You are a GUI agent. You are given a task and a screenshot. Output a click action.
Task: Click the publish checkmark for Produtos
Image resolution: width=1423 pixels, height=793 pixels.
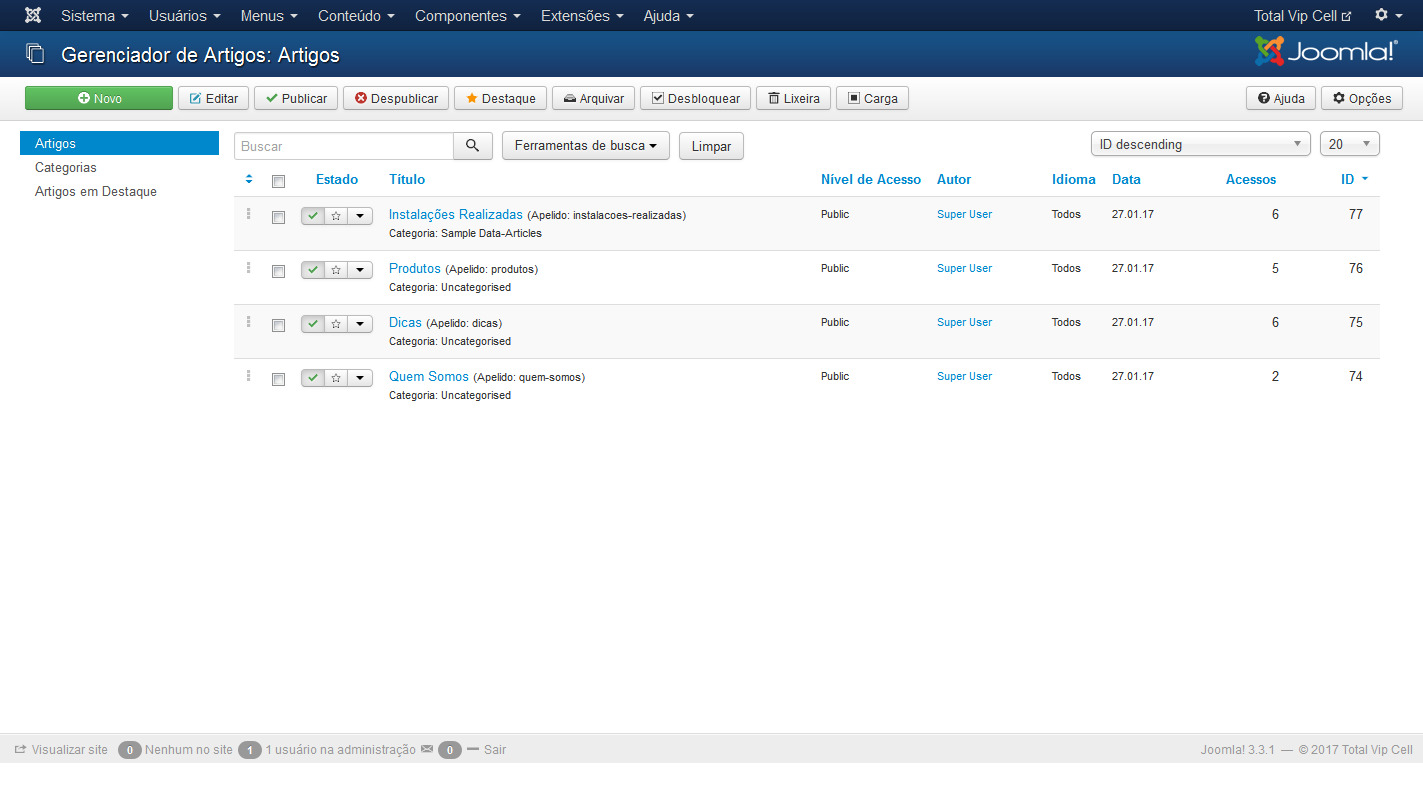pyautogui.click(x=313, y=269)
